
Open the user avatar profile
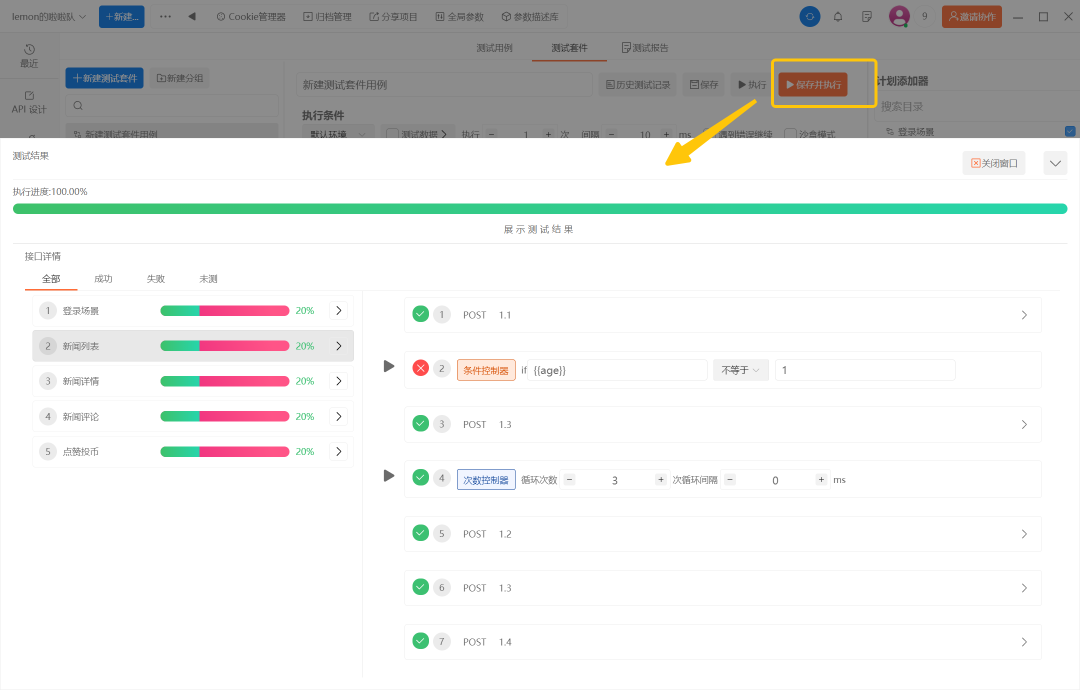click(899, 17)
